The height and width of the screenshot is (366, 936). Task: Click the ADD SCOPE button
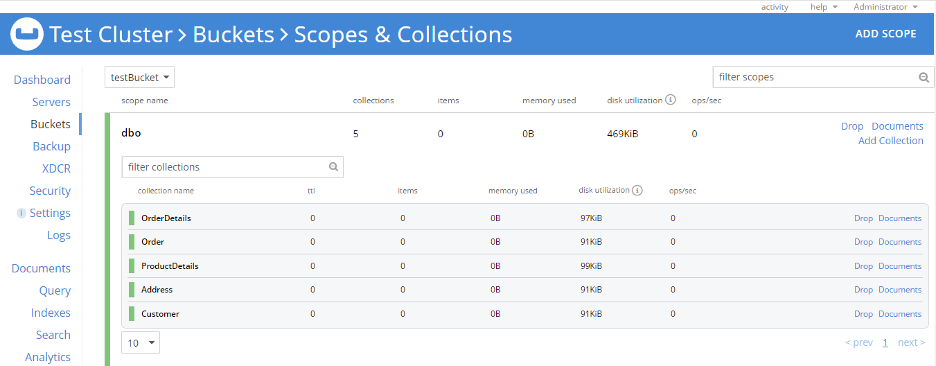pyautogui.click(x=885, y=34)
